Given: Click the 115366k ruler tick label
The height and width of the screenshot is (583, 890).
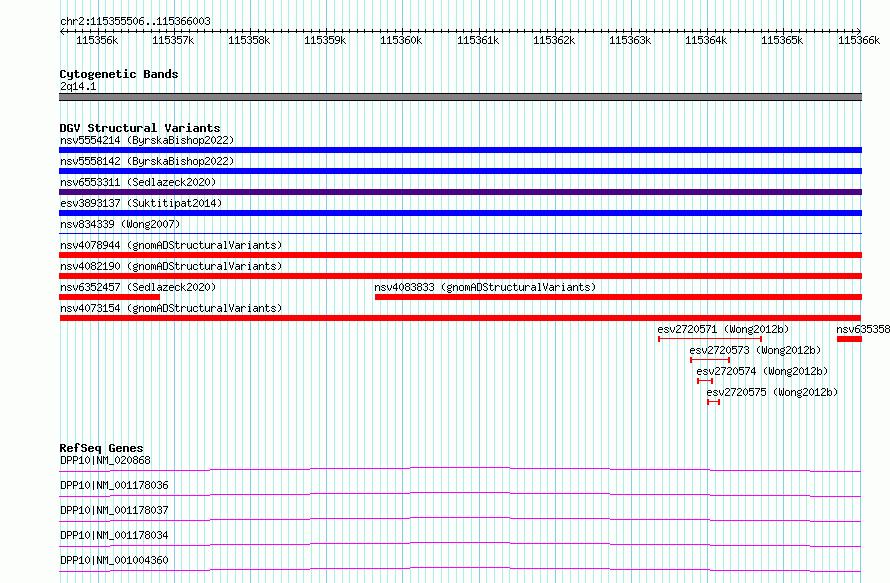Looking at the screenshot, I should pos(859,40).
